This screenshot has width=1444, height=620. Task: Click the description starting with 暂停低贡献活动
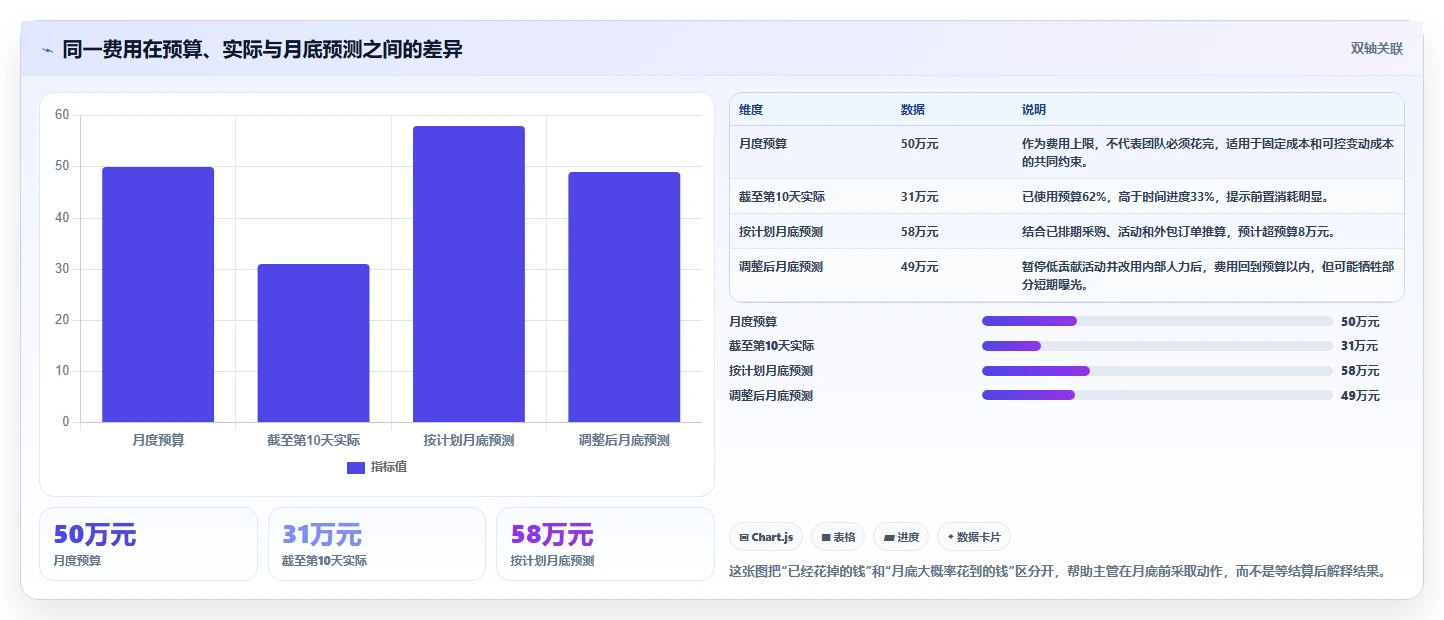[x=1208, y=276]
